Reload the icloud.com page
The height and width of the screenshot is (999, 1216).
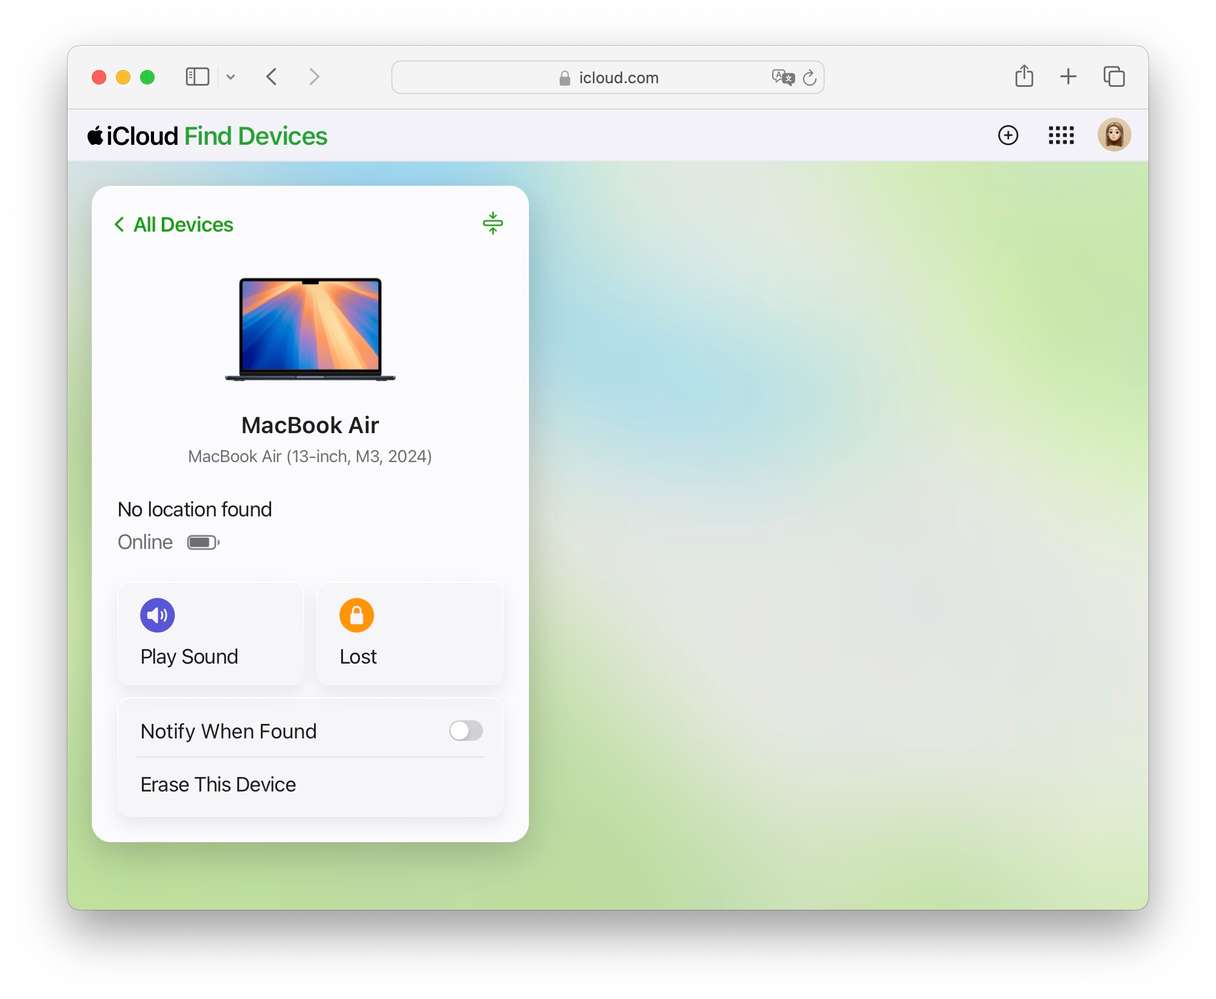(810, 77)
